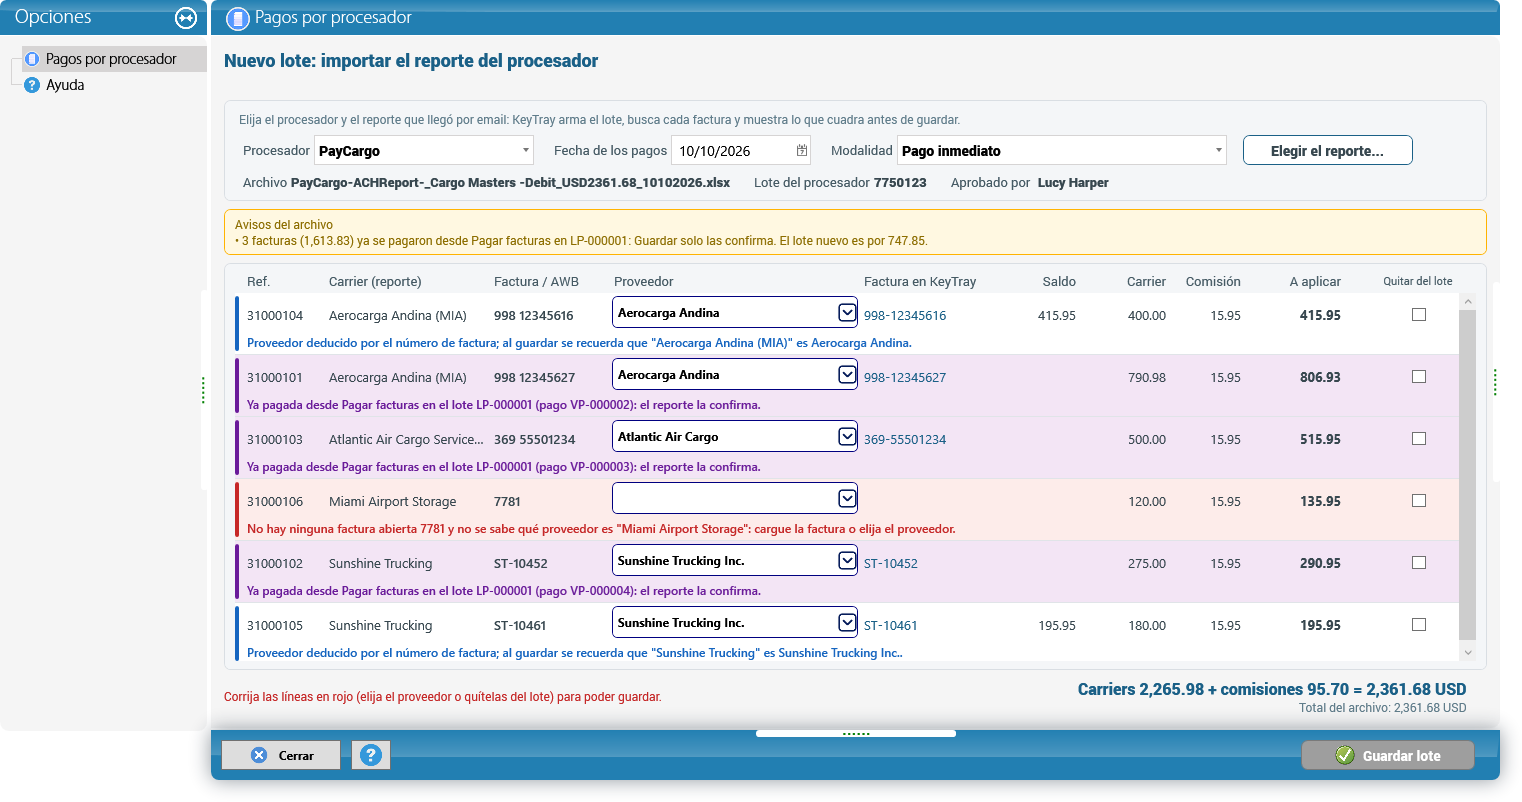
Task: Select Ayuda in the Opciones tree
Action: [x=65, y=85]
